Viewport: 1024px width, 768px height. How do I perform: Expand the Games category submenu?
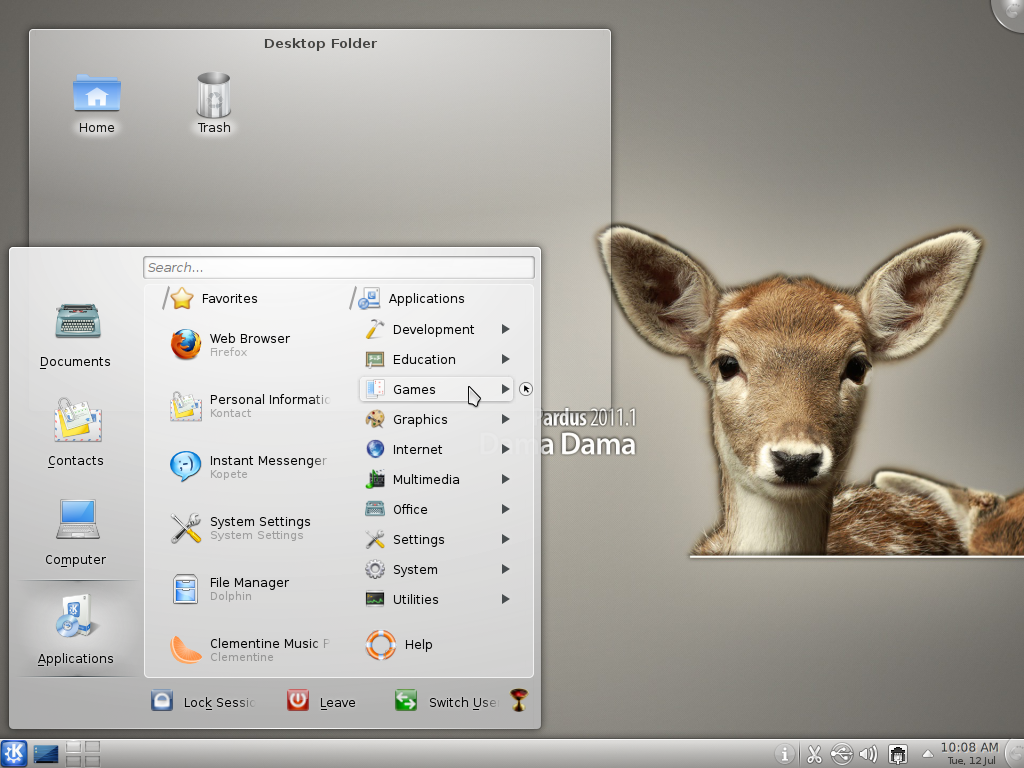[x=430, y=389]
